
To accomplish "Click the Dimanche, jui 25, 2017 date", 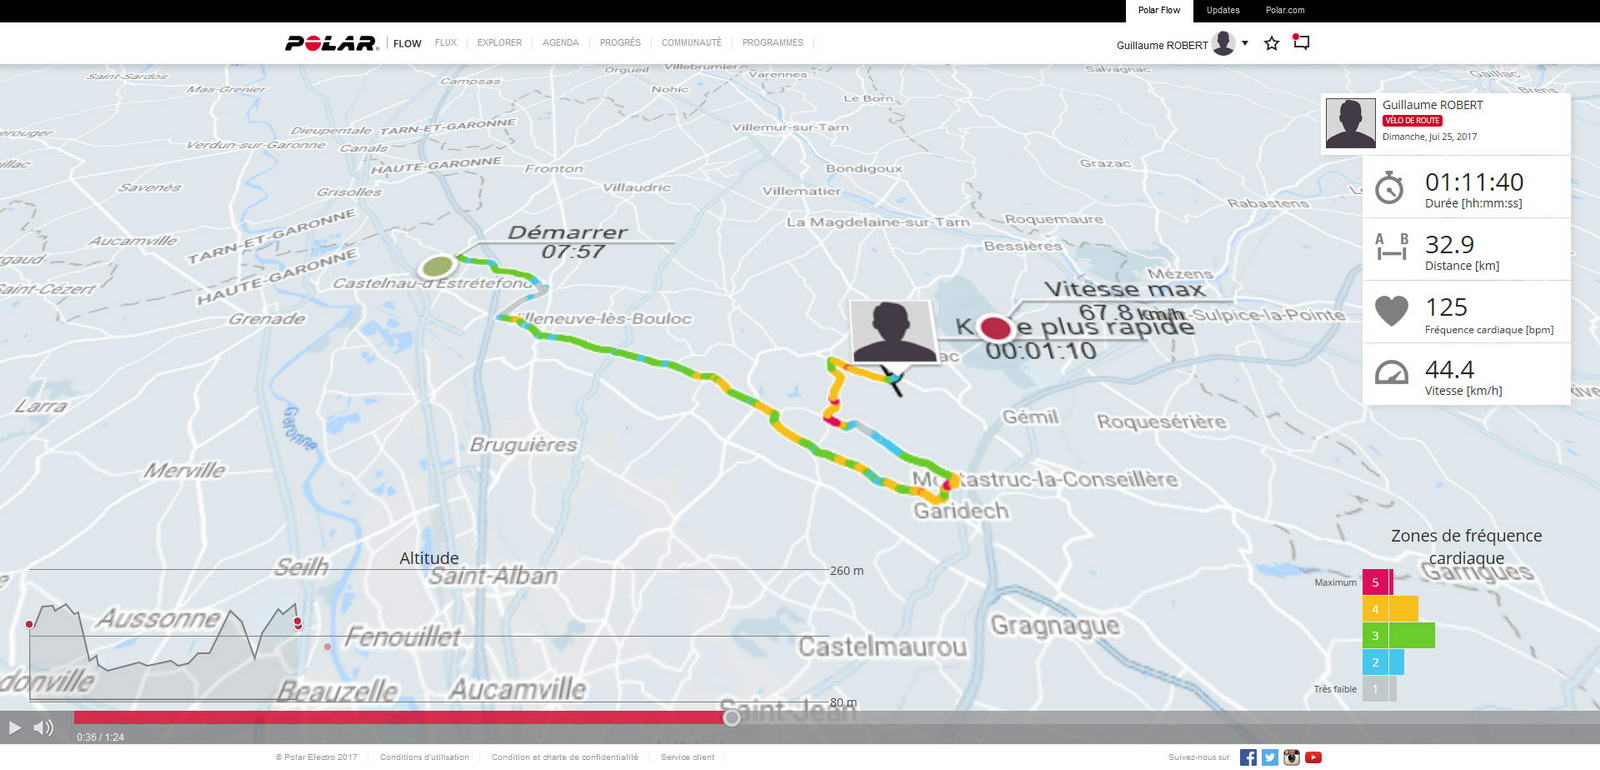I will click(x=1429, y=137).
